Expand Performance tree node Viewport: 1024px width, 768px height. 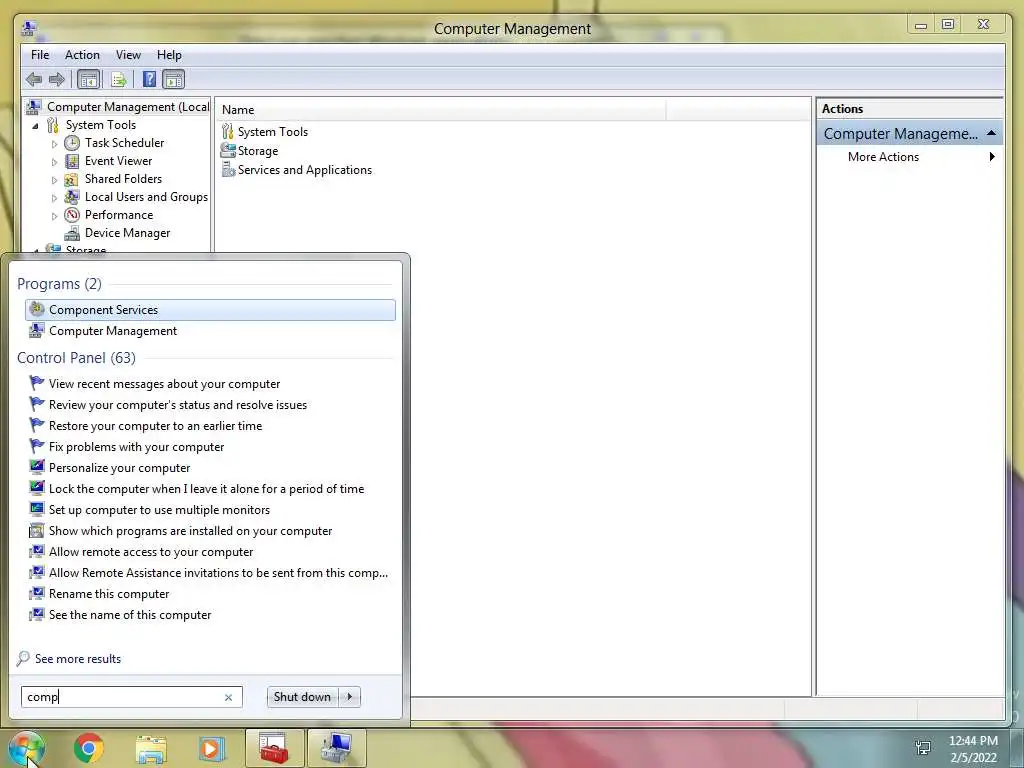pos(54,216)
